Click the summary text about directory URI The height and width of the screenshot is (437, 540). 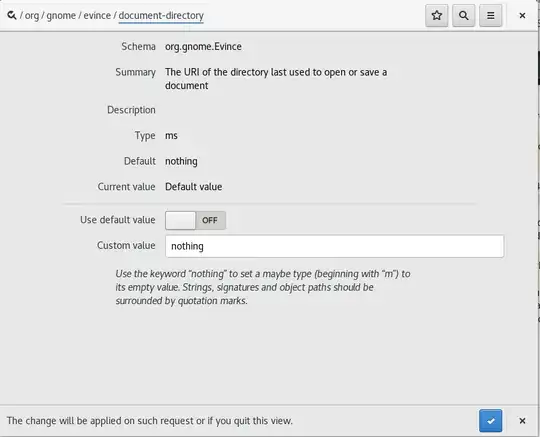[x=276, y=79]
